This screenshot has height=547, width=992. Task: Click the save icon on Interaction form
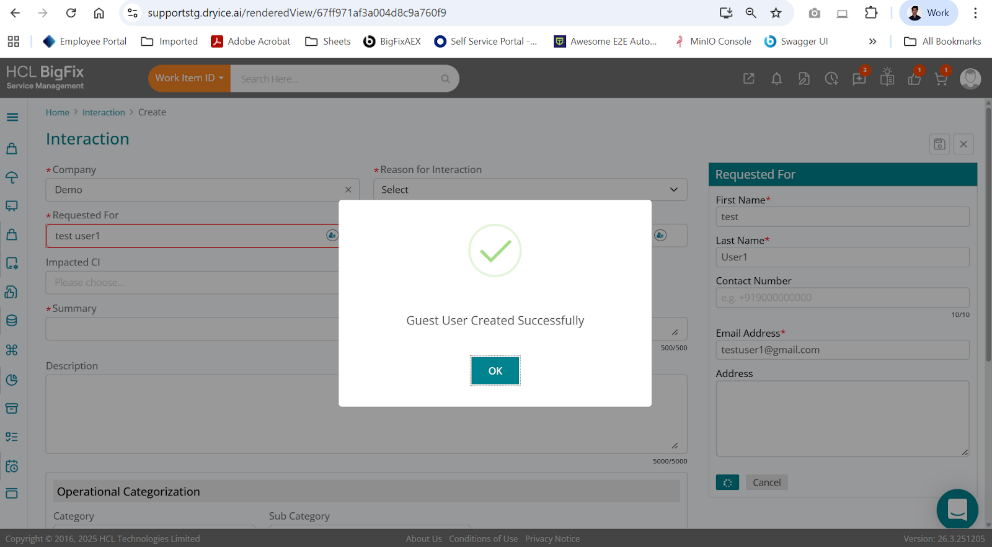pyautogui.click(x=939, y=144)
